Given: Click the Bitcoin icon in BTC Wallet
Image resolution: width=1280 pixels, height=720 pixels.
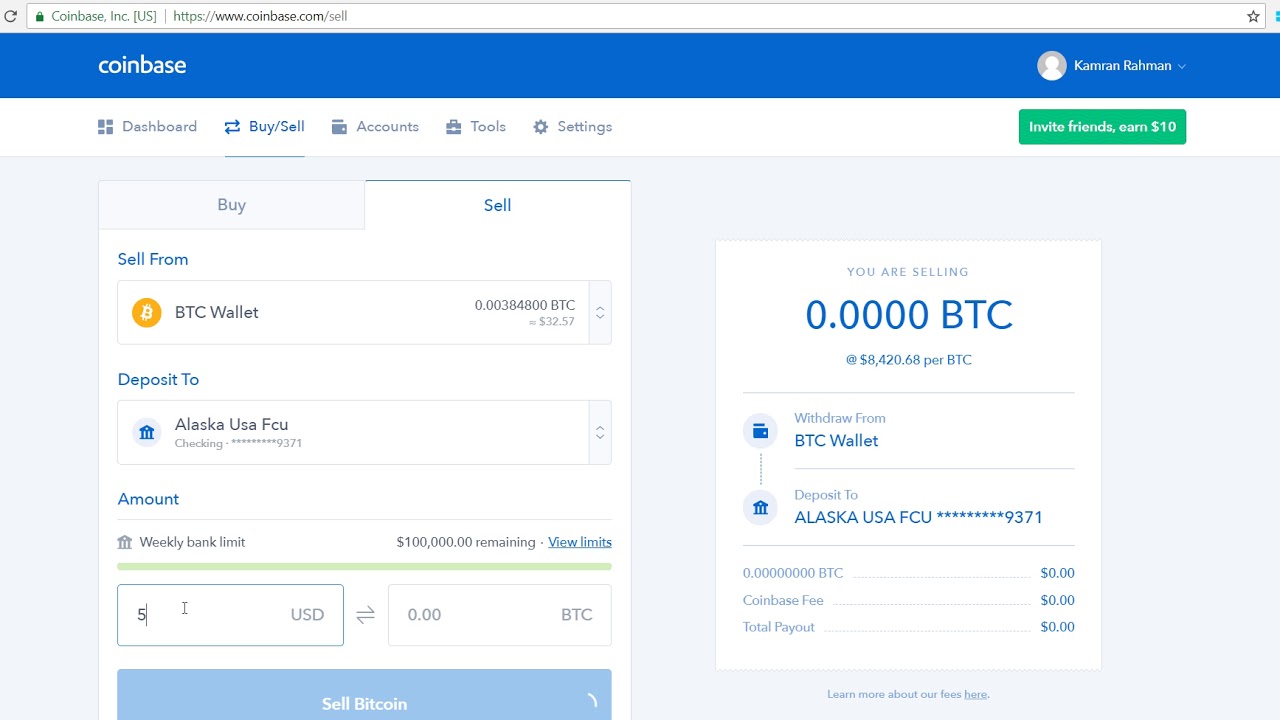Looking at the screenshot, I should 147,312.
